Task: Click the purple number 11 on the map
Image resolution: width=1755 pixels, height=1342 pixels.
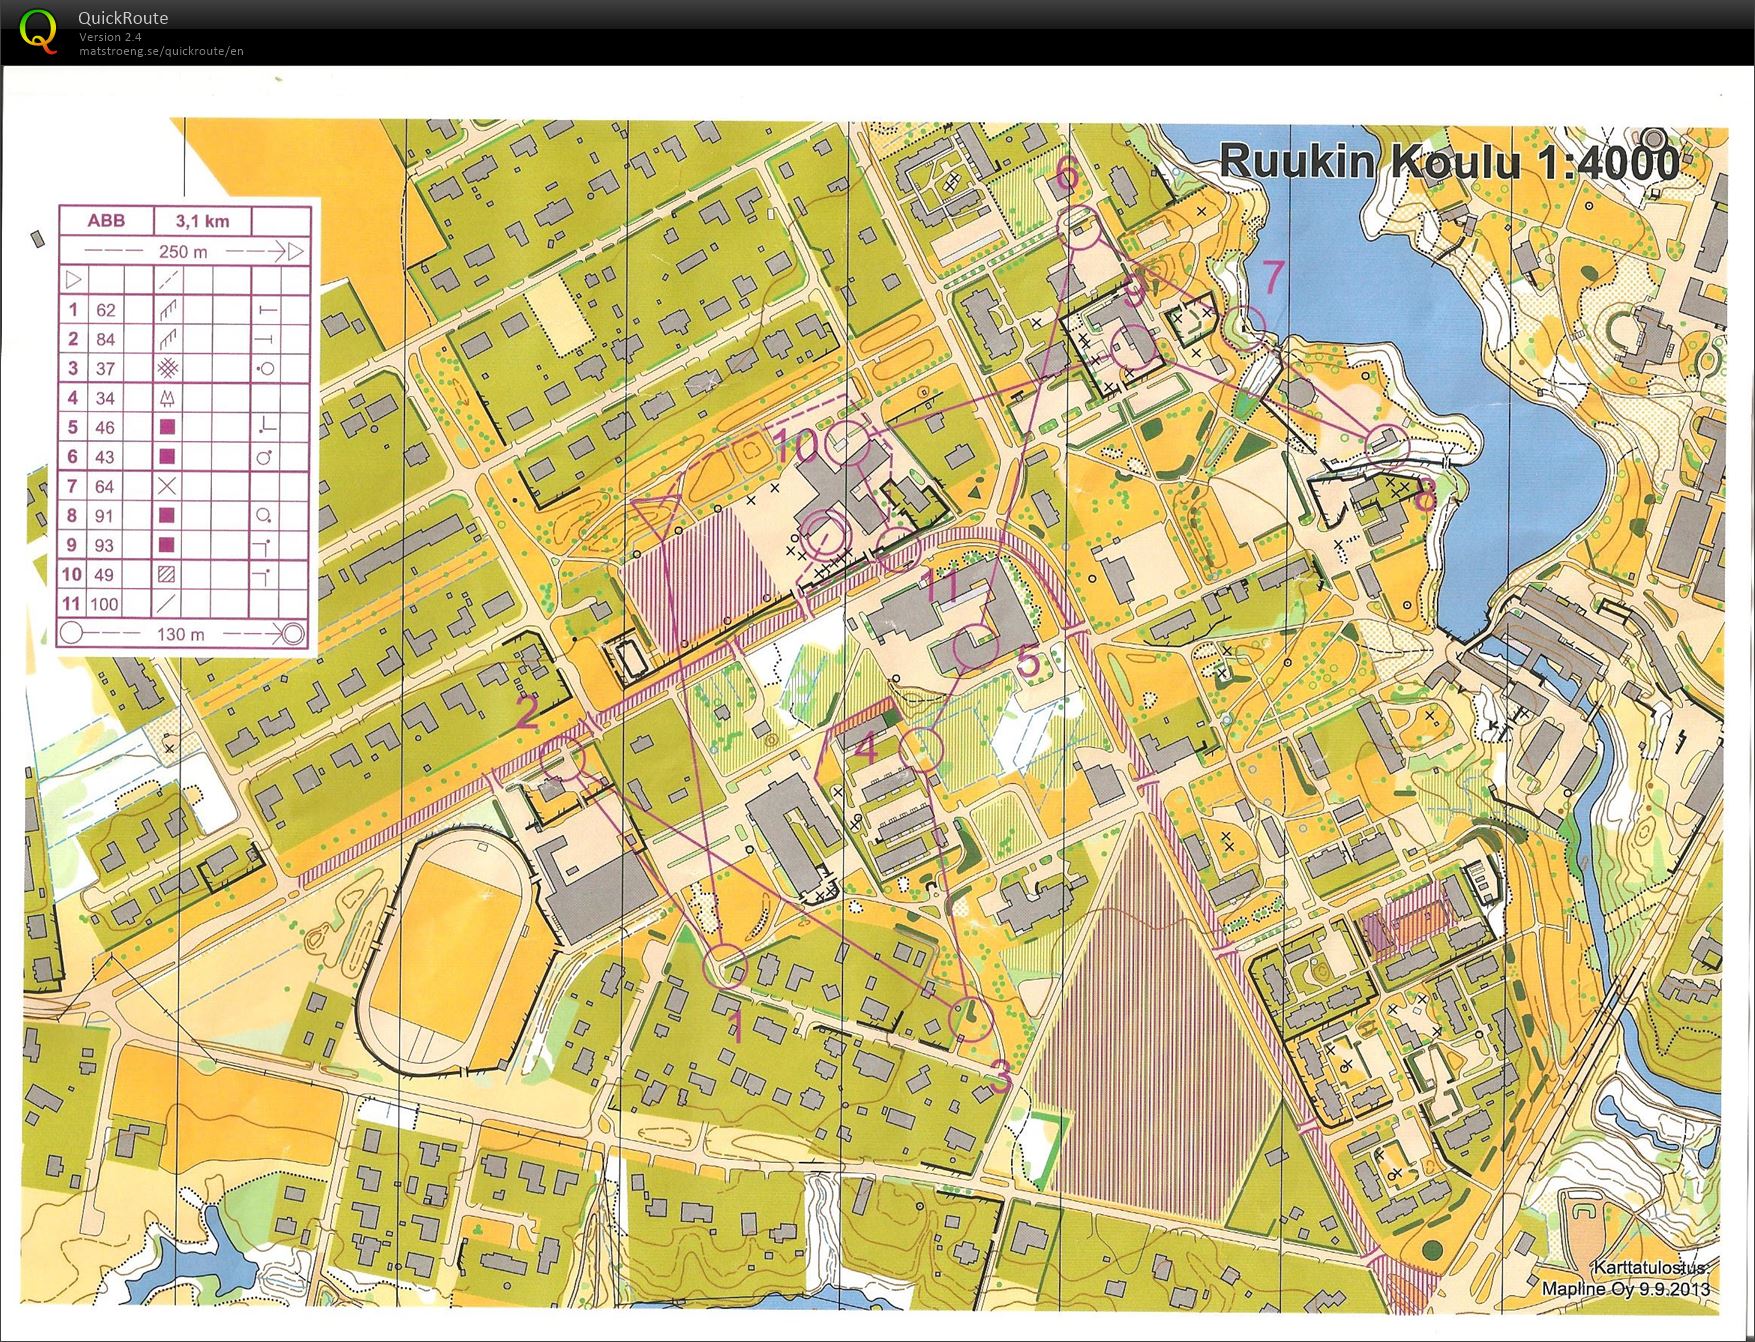Action: pos(942,585)
